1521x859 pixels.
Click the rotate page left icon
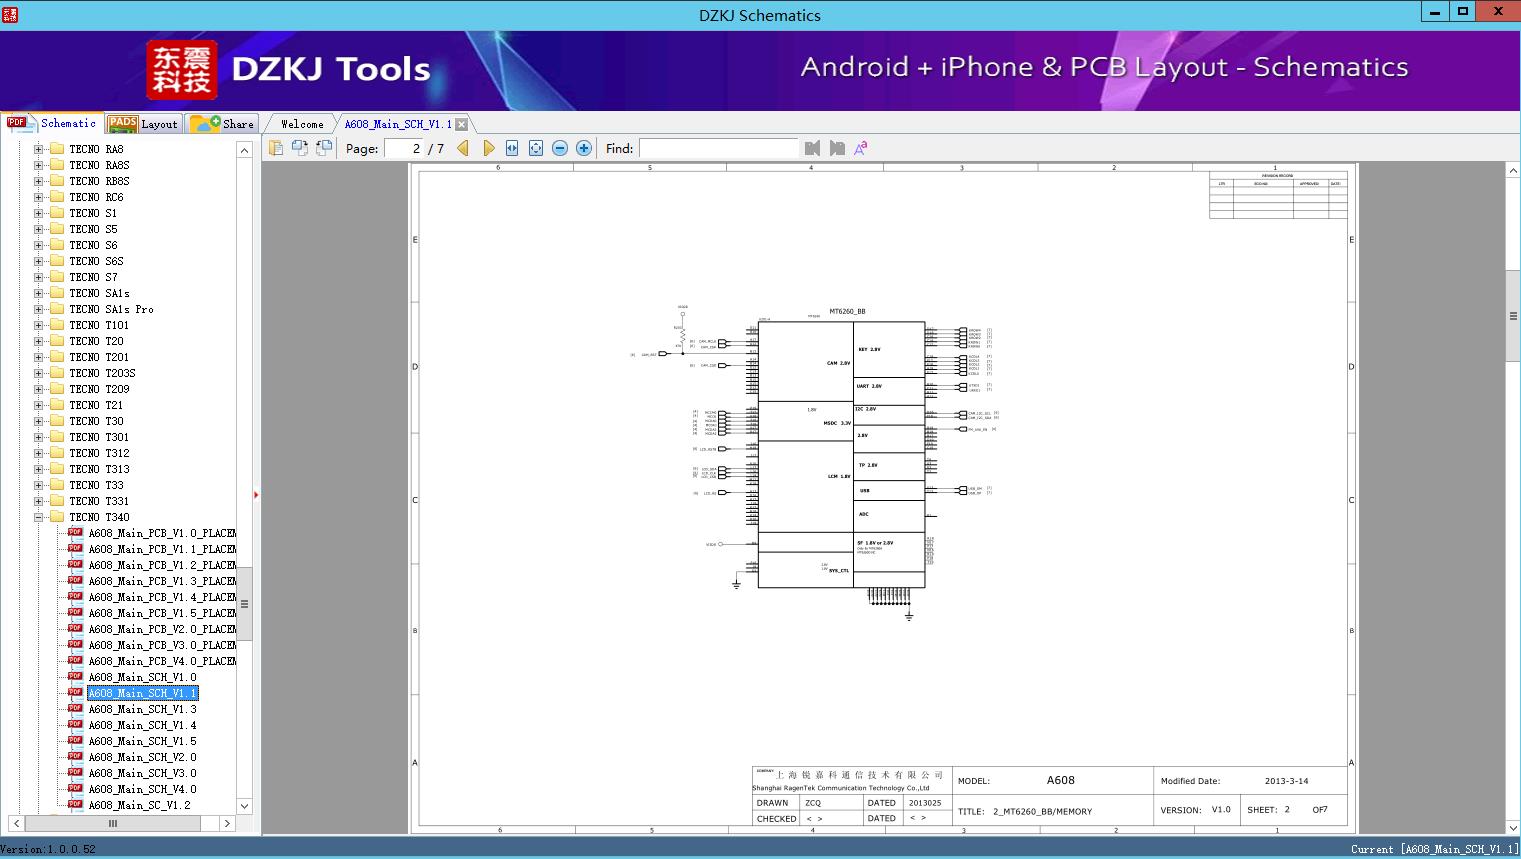(300, 148)
